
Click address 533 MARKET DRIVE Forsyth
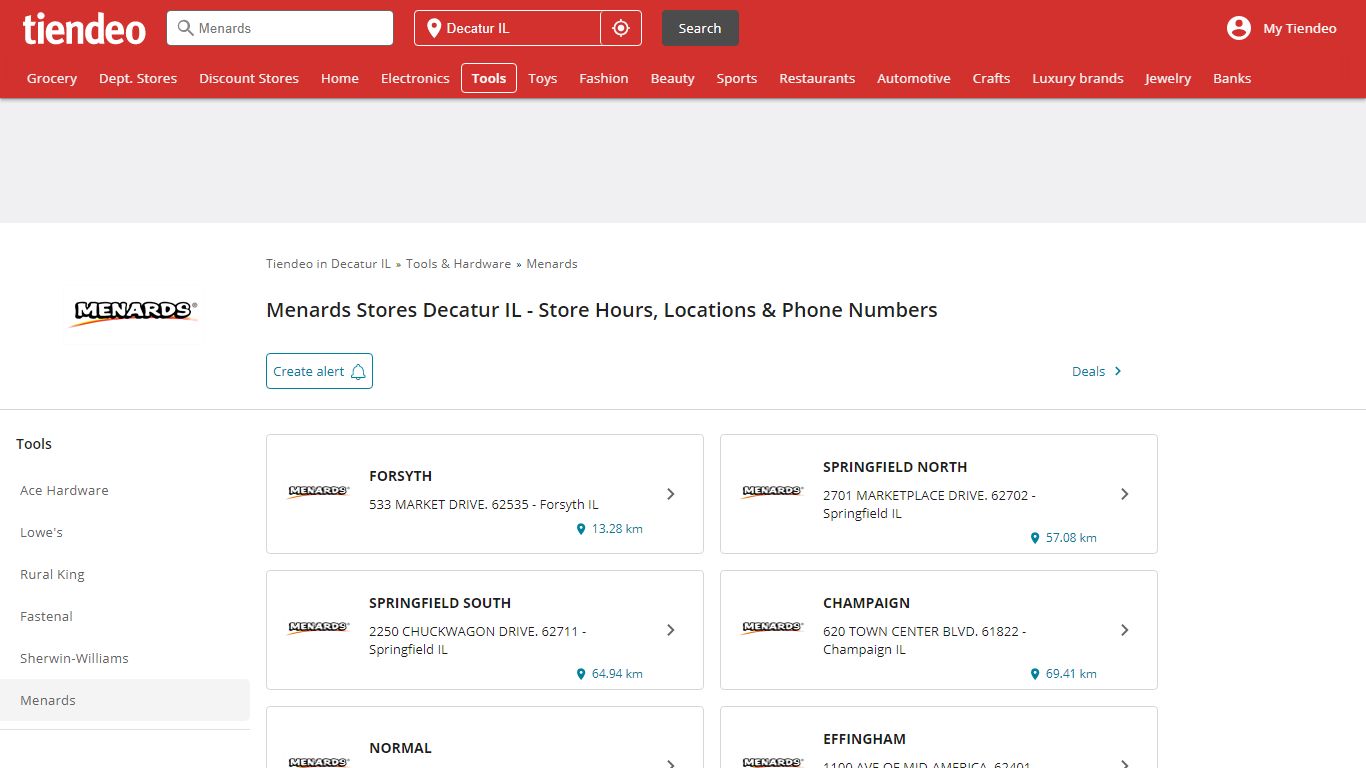(x=484, y=504)
